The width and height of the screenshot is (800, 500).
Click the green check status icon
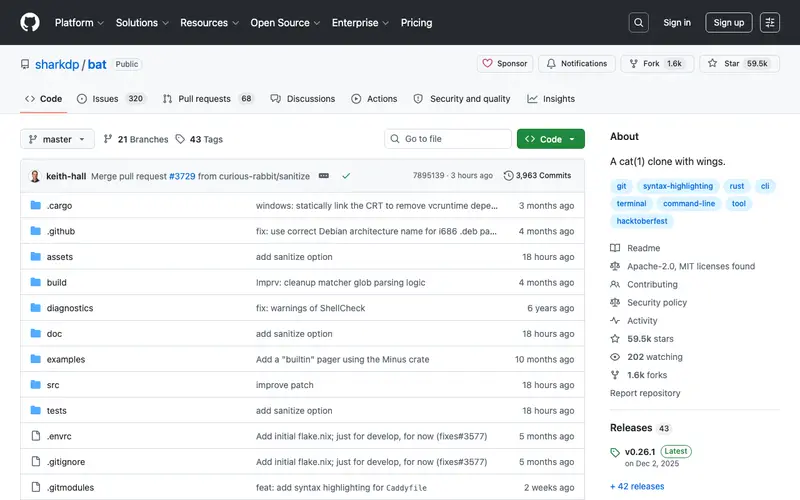click(346, 176)
